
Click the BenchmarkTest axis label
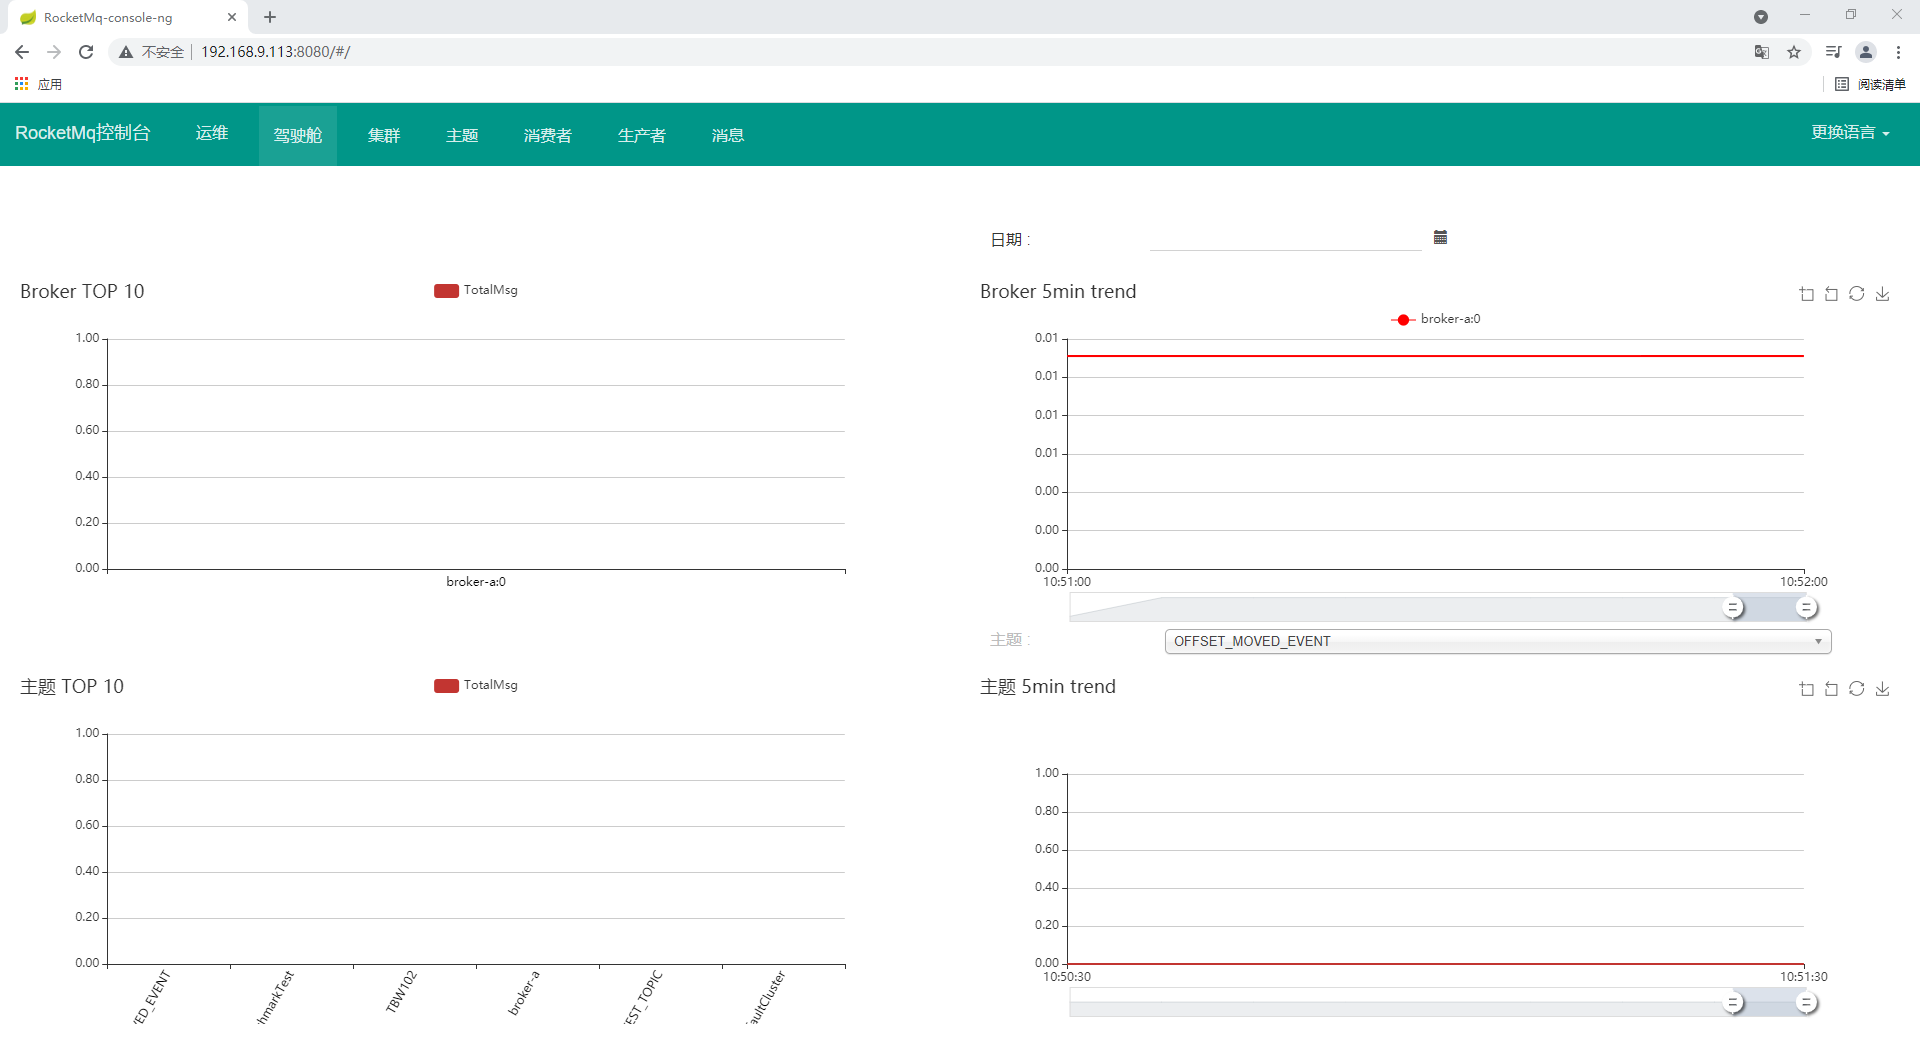[x=275, y=998]
